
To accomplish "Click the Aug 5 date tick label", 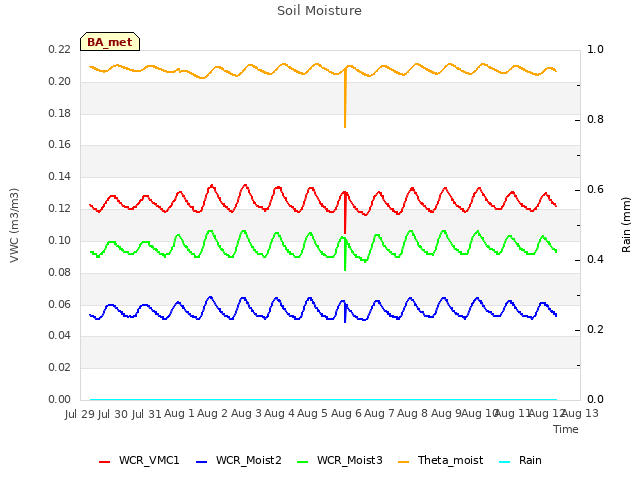I will point(312,414).
